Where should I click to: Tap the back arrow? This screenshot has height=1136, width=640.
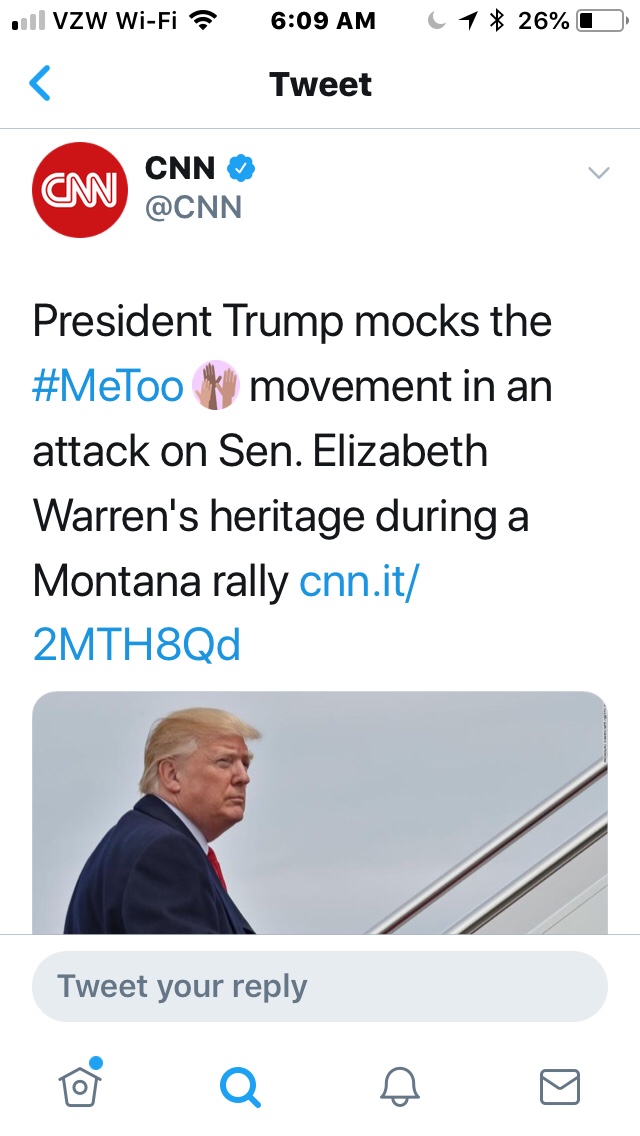[x=40, y=84]
